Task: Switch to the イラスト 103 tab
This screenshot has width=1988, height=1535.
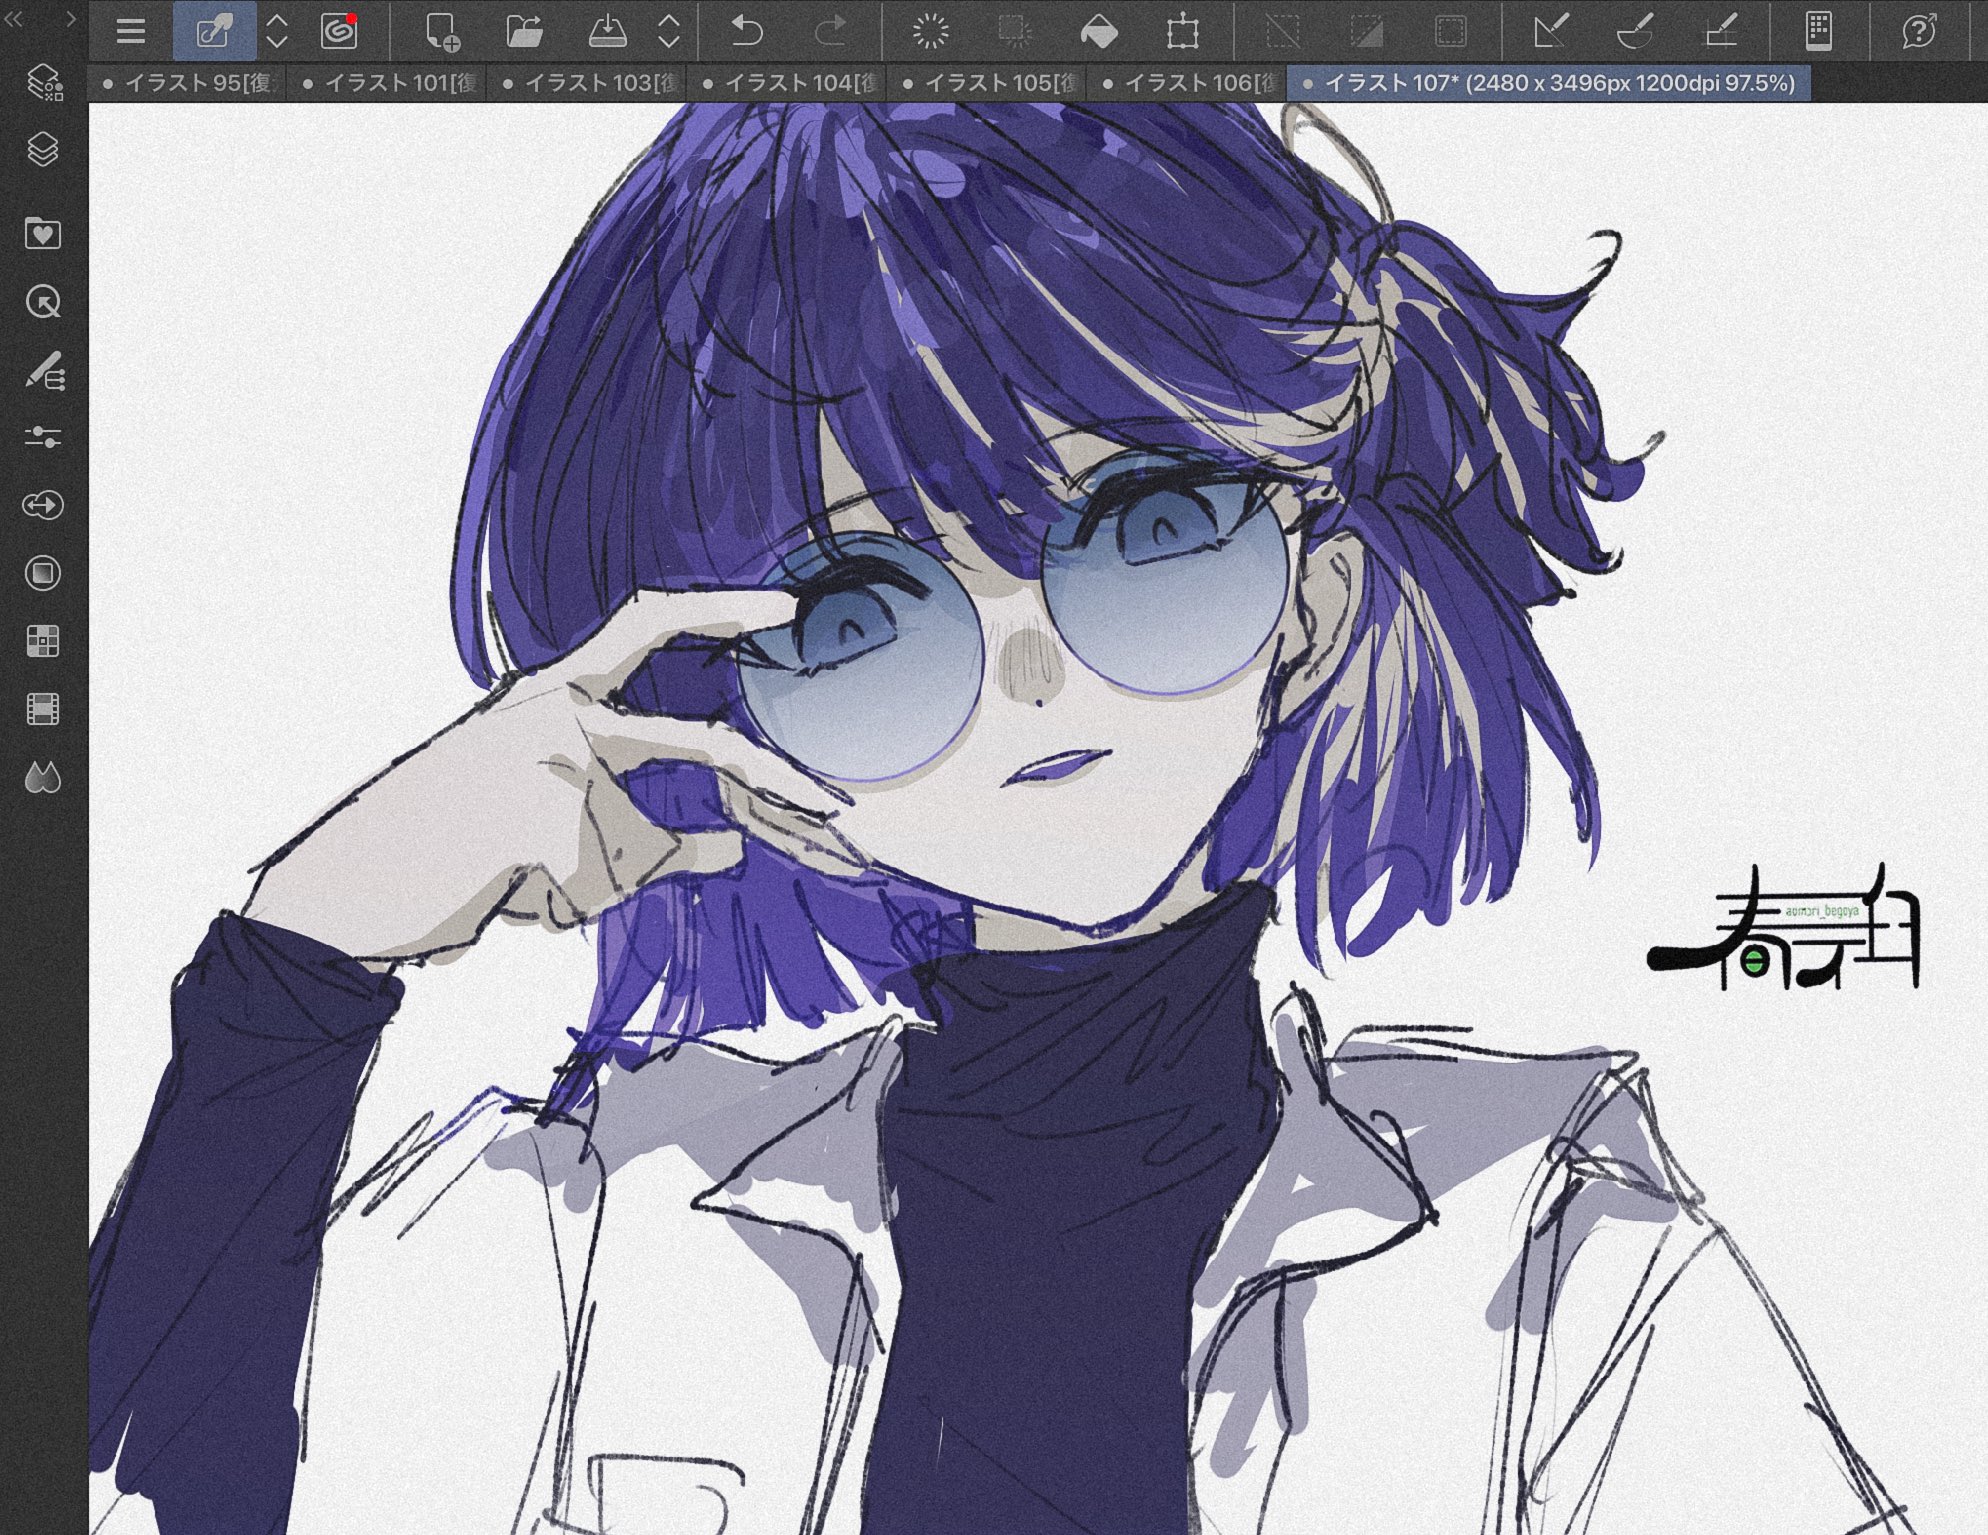Action: (588, 83)
